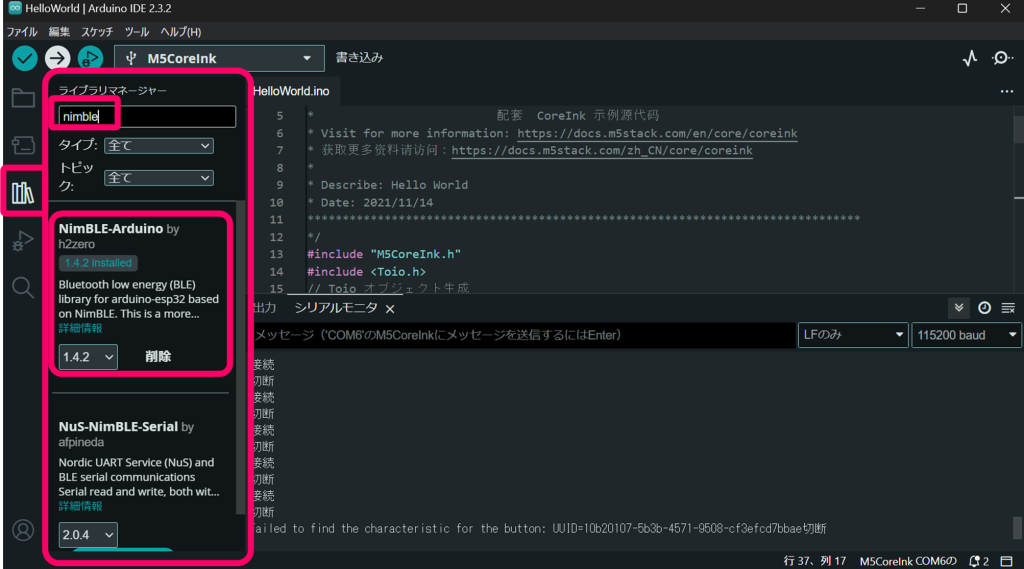Image resolution: width=1024 pixels, height=569 pixels.
Task: Click the library list vertical scrollbar
Action: point(240,358)
